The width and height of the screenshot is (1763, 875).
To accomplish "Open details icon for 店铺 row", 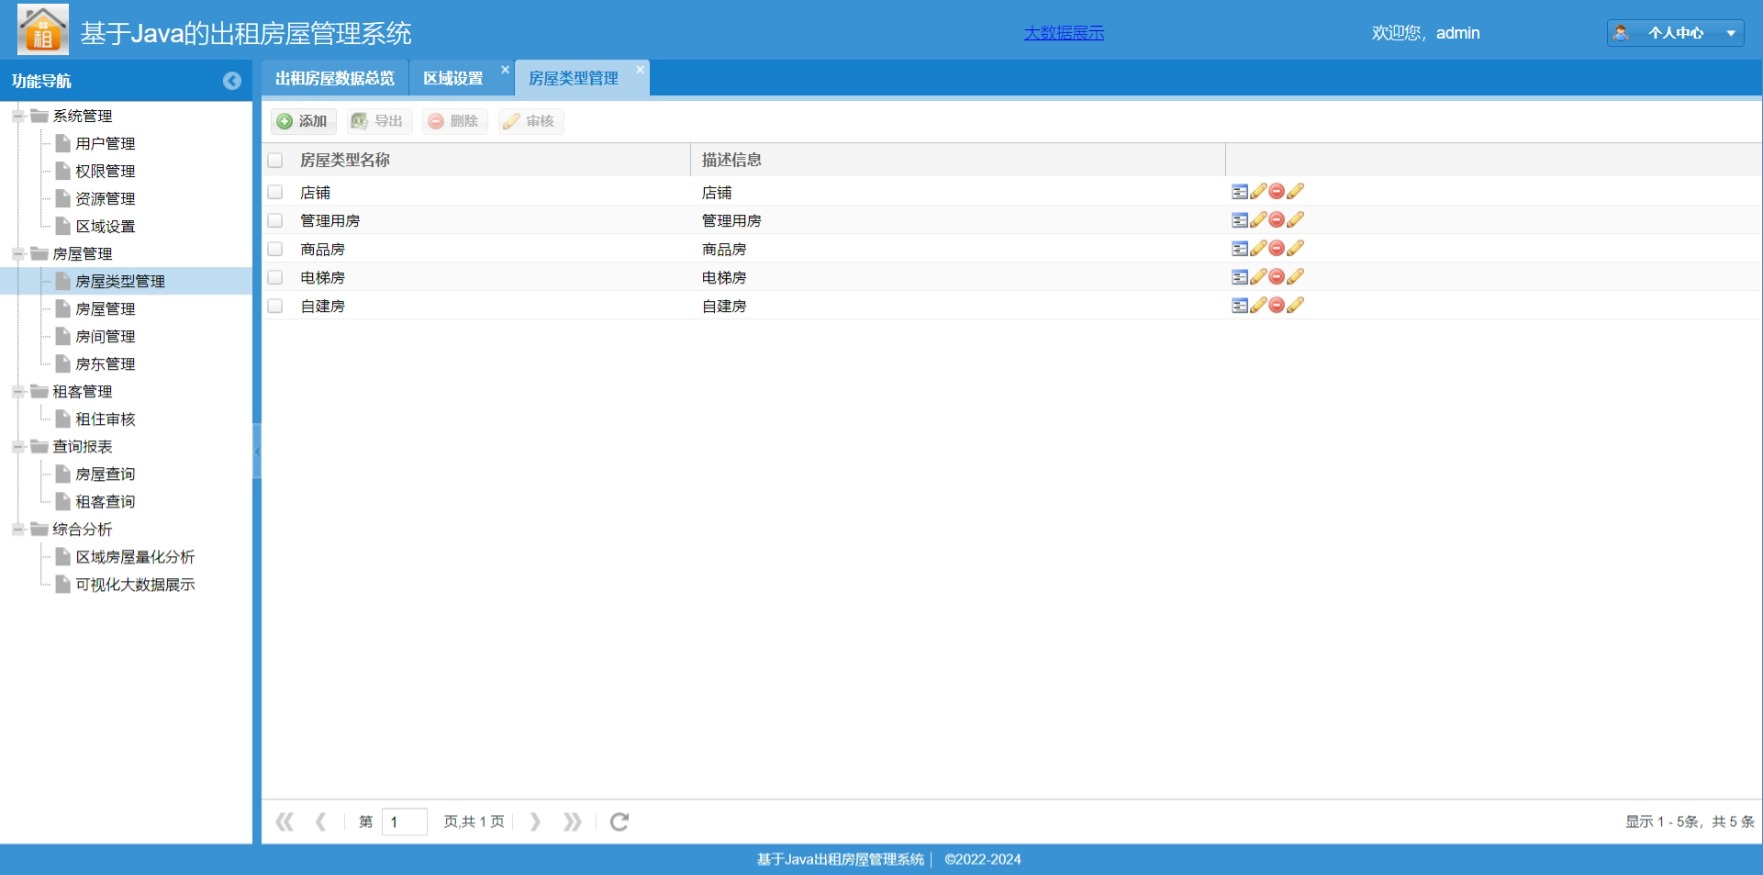I will click(x=1239, y=191).
